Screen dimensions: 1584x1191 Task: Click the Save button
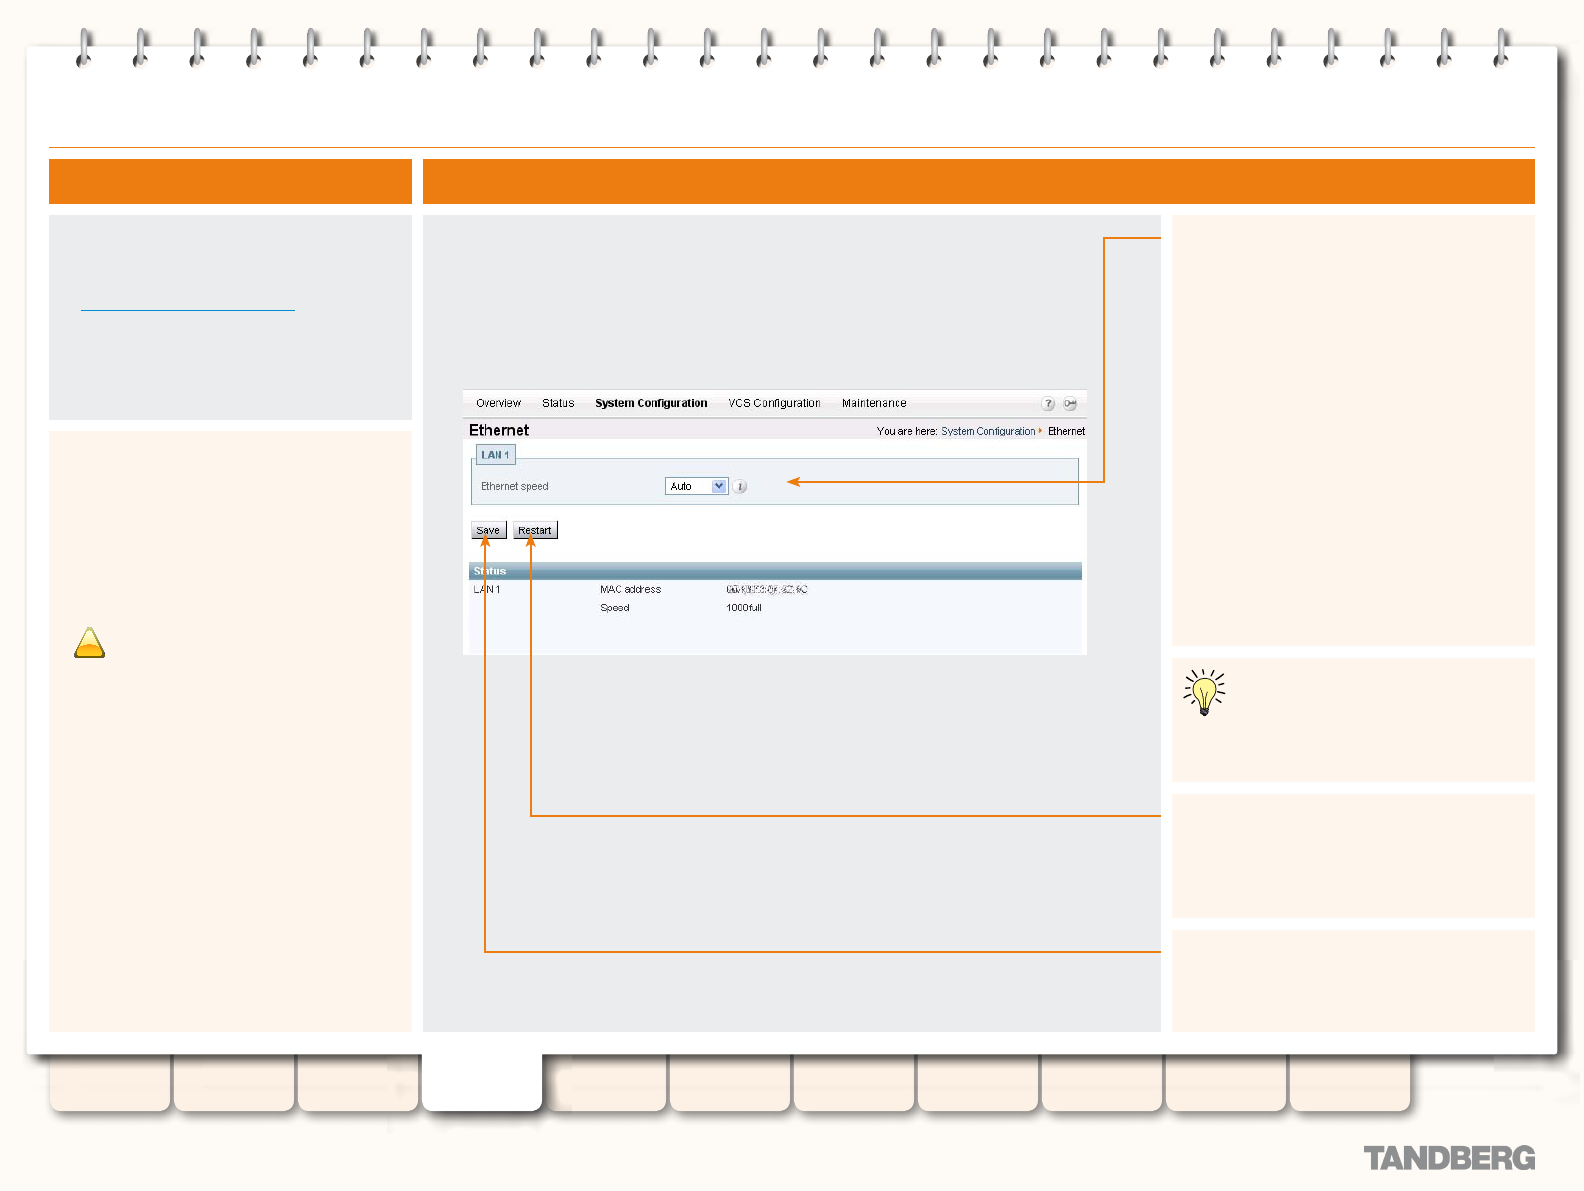(x=488, y=530)
